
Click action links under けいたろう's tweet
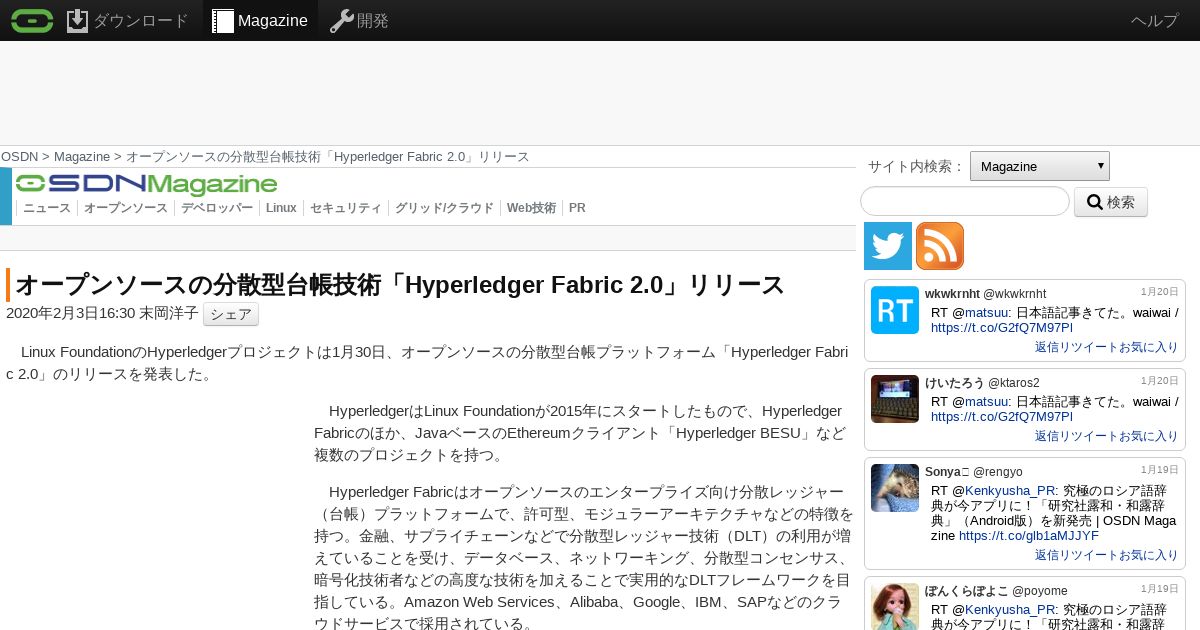(1106, 436)
